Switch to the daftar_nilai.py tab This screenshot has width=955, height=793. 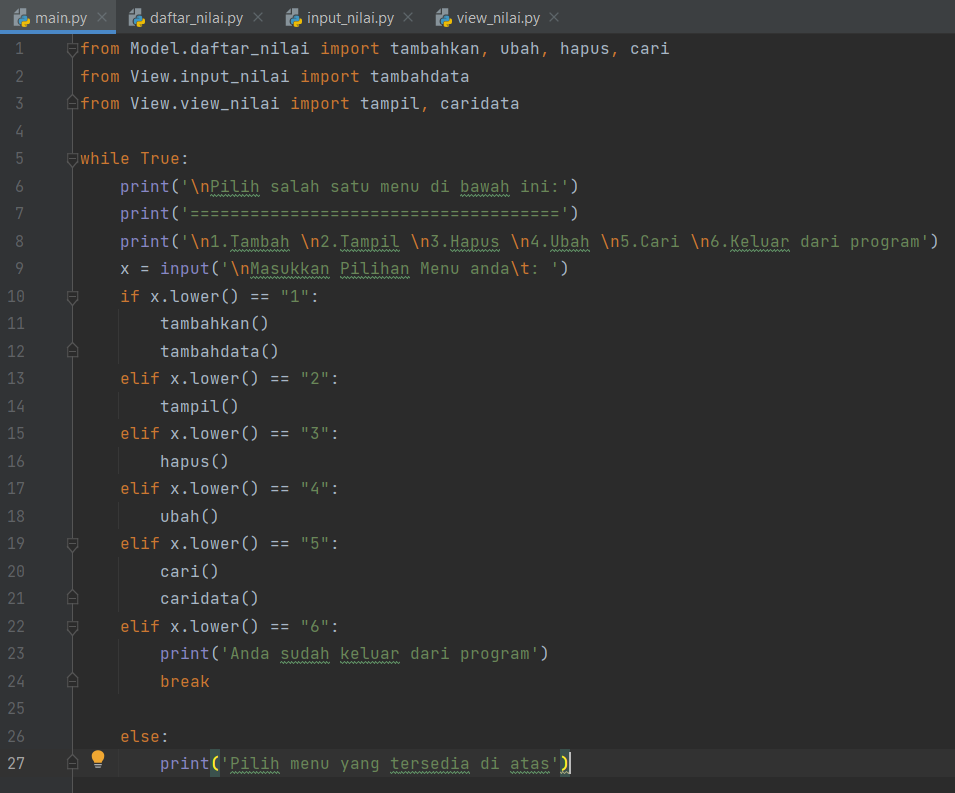[195, 16]
